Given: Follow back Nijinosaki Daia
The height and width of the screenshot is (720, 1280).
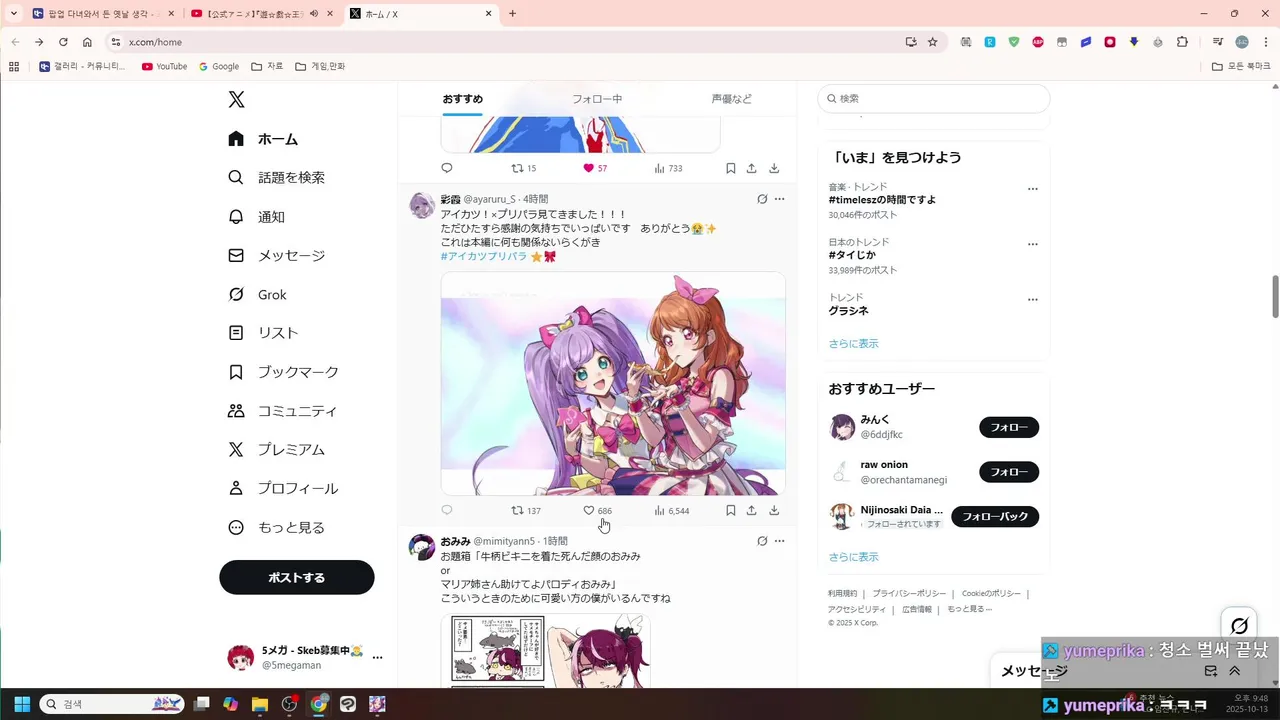Looking at the screenshot, I should 995,517.
